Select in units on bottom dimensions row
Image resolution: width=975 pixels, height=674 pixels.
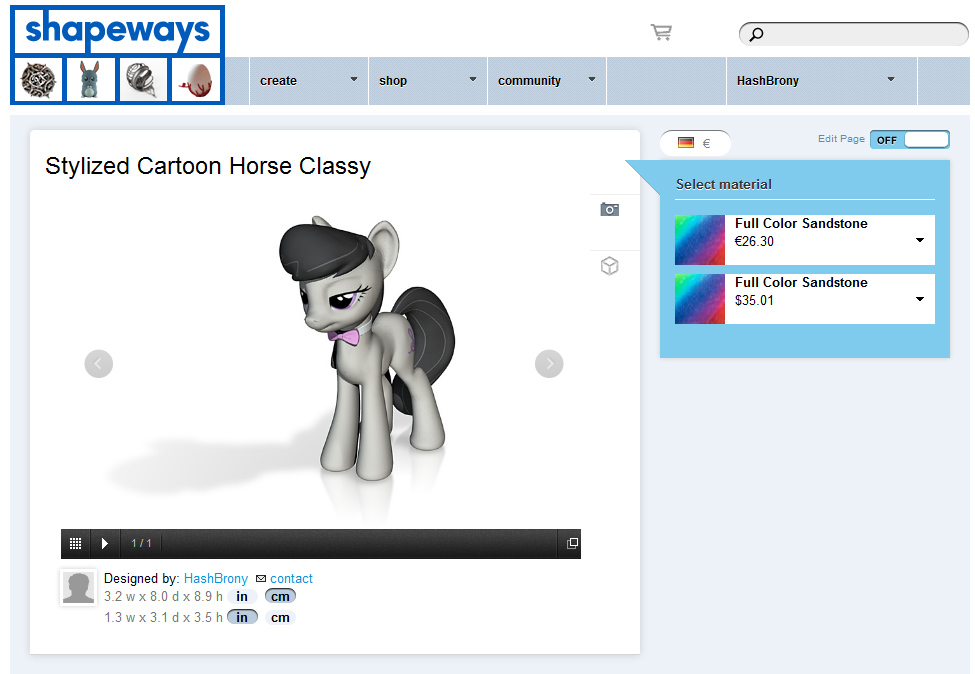242,617
